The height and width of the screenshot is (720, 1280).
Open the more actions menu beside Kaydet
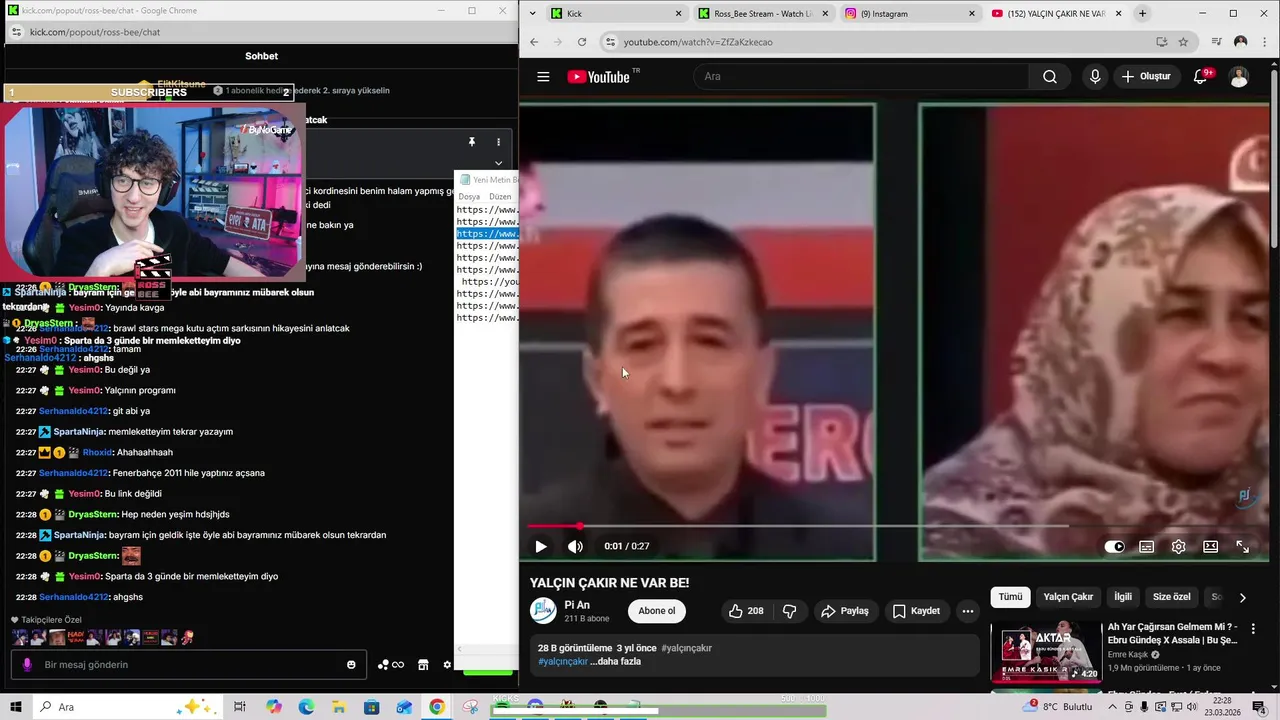point(967,611)
